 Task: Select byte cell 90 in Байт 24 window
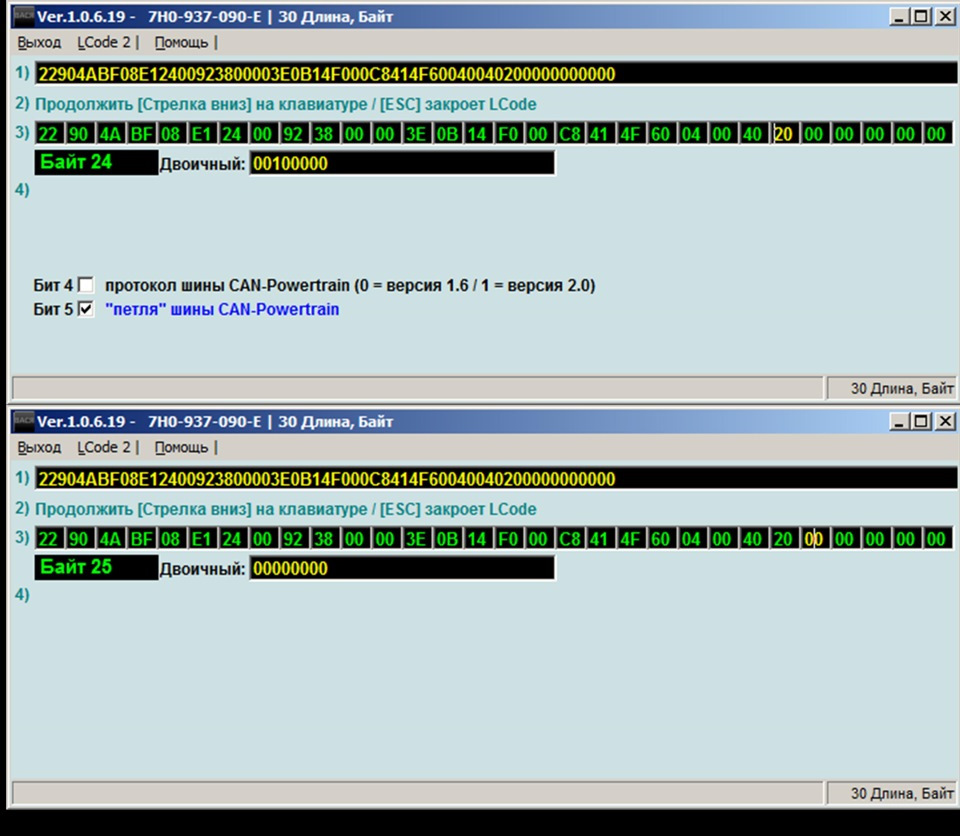(80, 134)
